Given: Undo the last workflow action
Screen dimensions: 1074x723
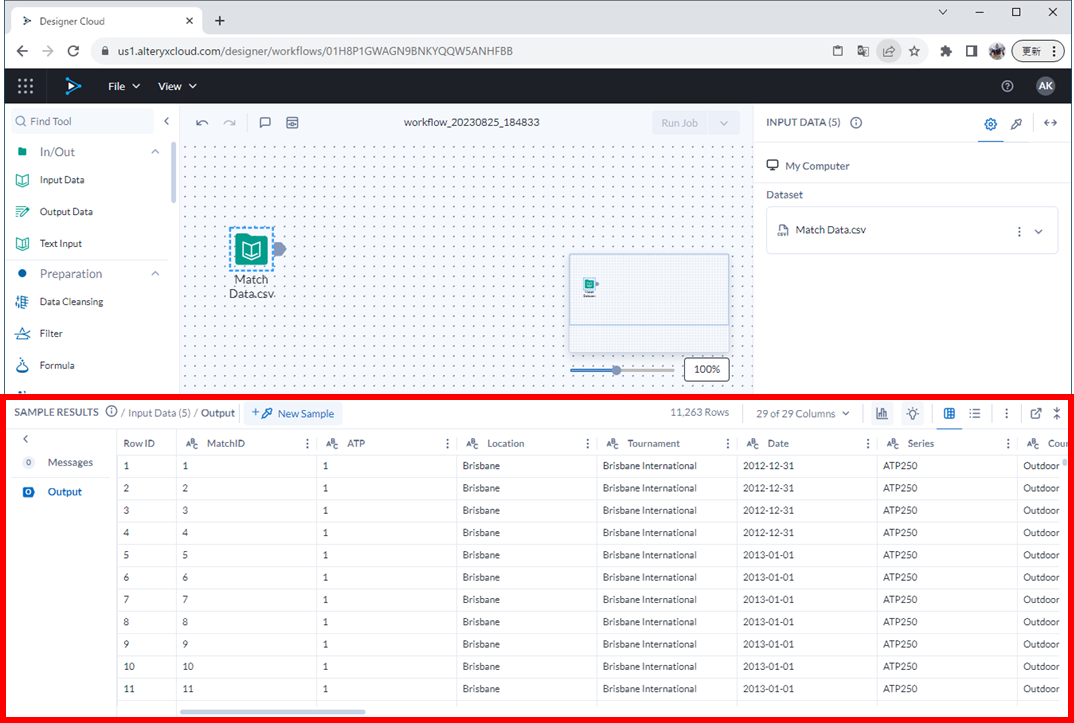Looking at the screenshot, I should 202,123.
